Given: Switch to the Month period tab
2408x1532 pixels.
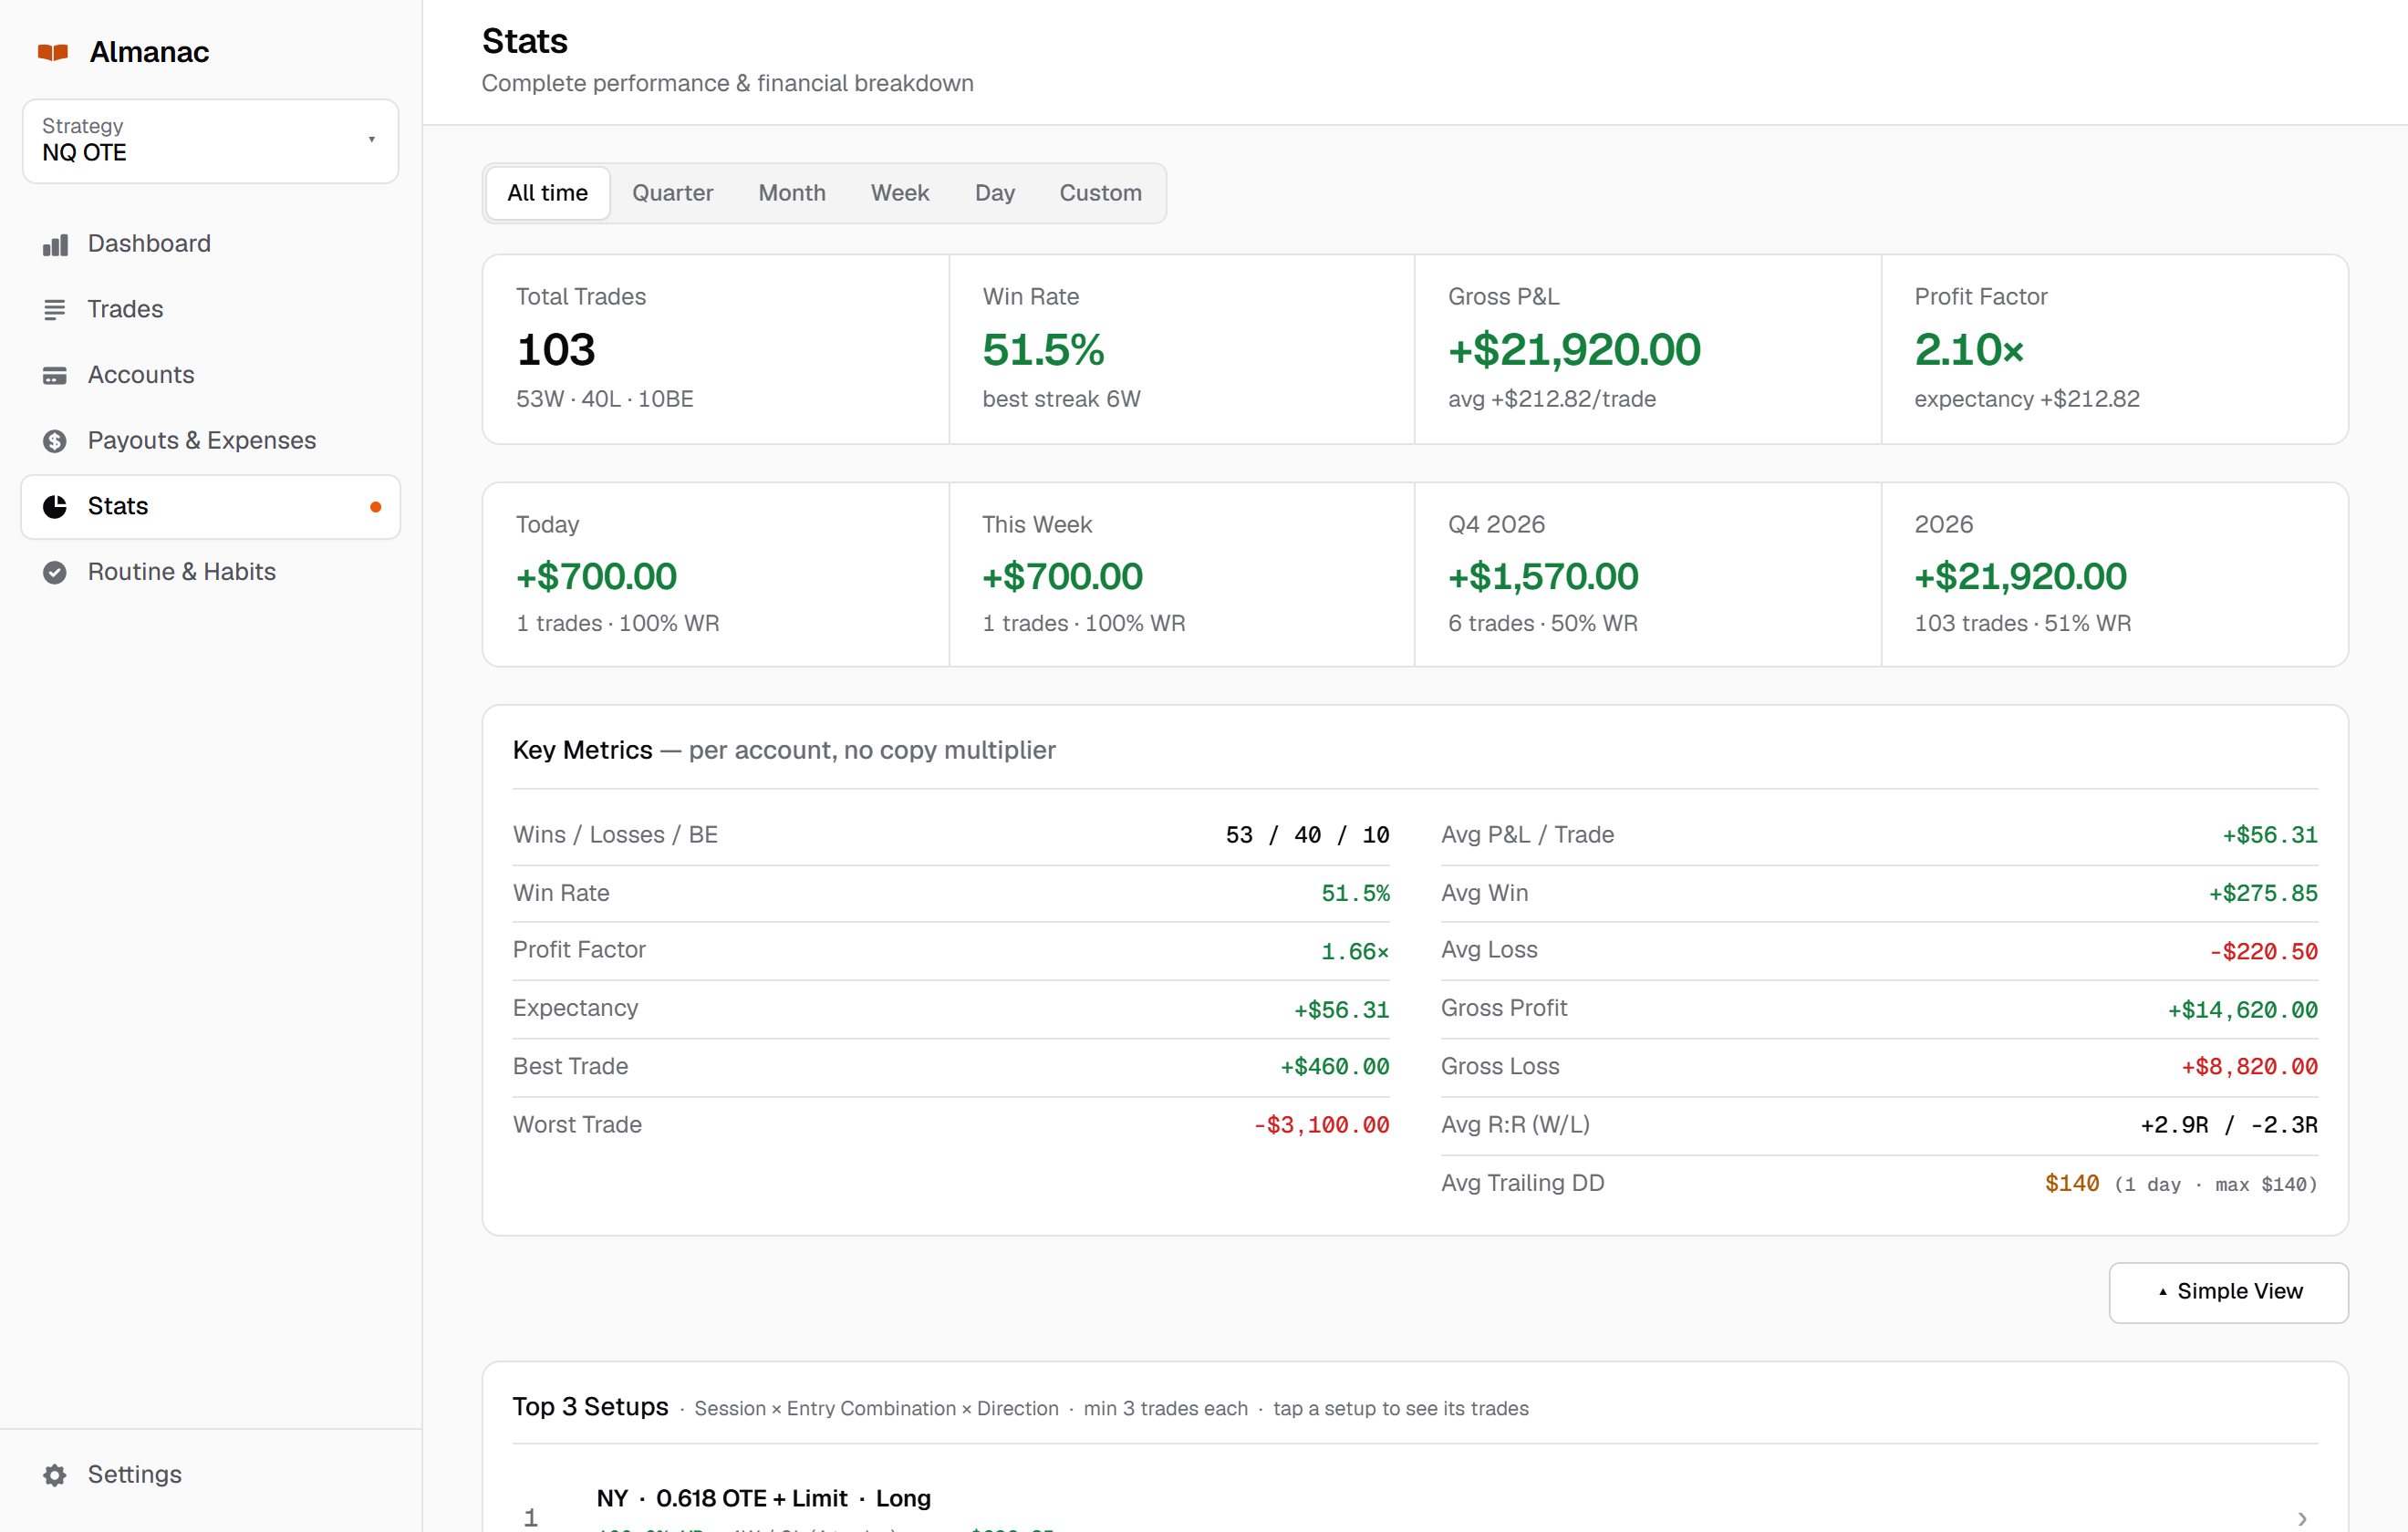Looking at the screenshot, I should [792, 193].
